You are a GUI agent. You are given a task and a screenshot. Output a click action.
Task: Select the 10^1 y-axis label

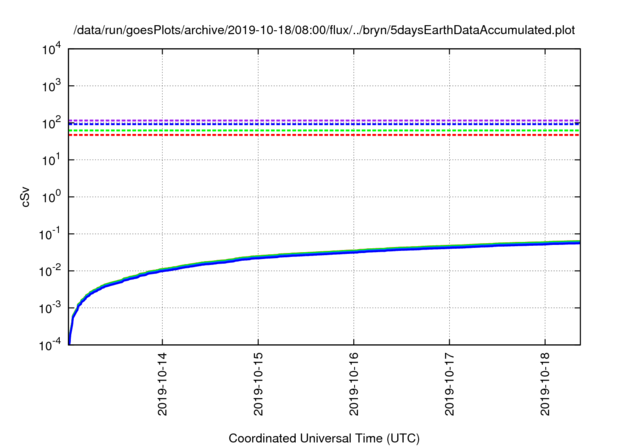(x=51, y=160)
